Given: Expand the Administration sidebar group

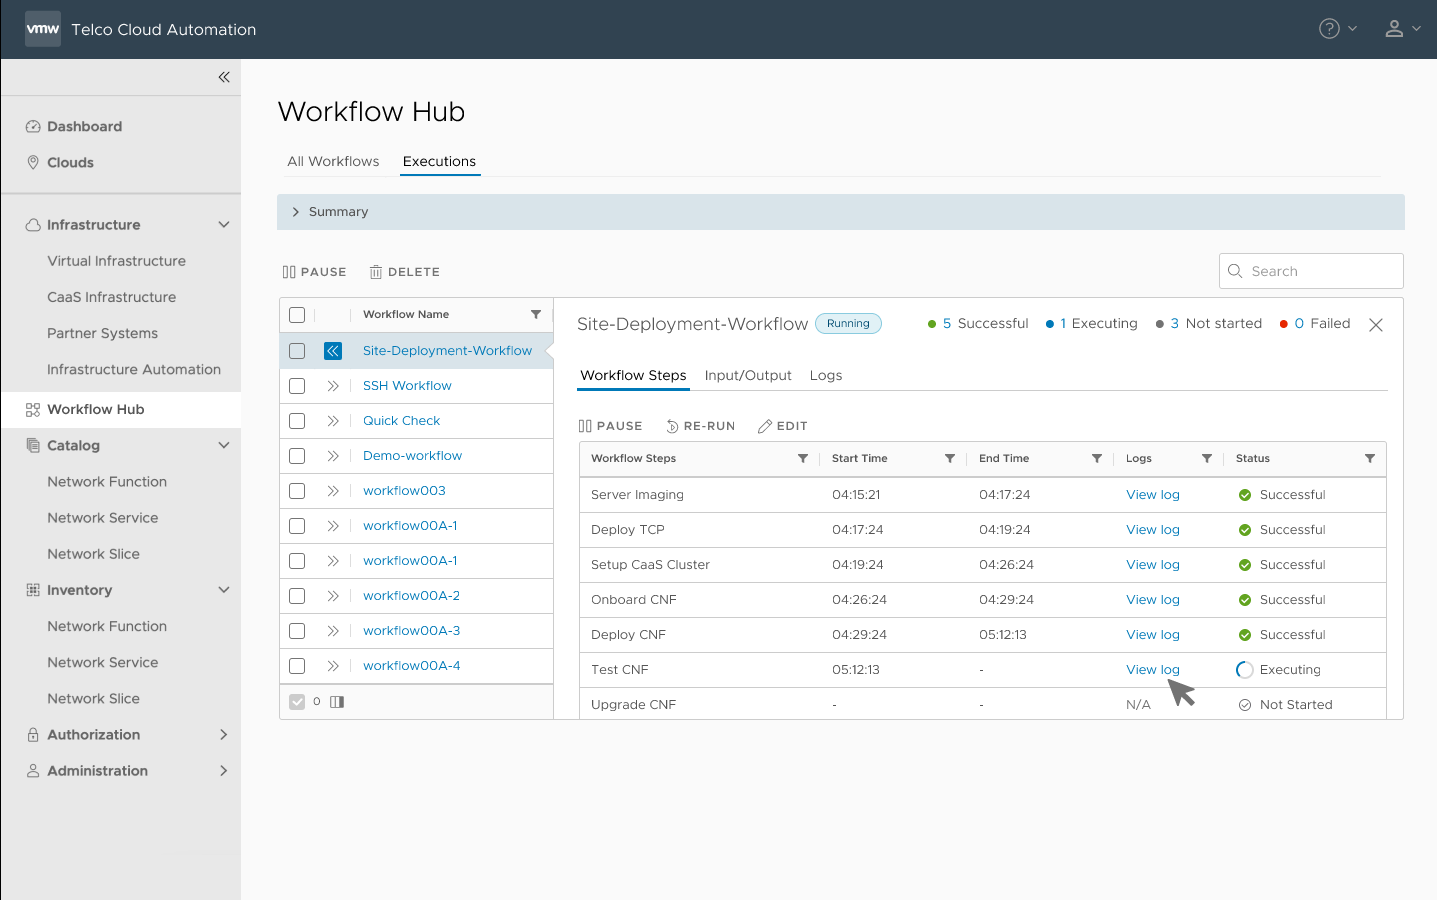Looking at the screenshot, I should pos(224,771).
